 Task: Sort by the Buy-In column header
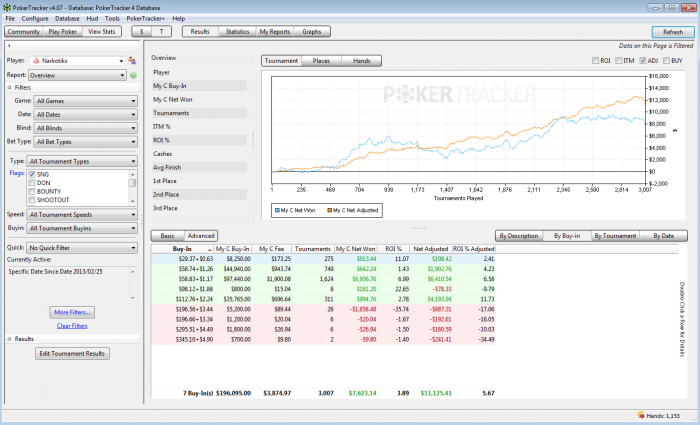(183, 249)
